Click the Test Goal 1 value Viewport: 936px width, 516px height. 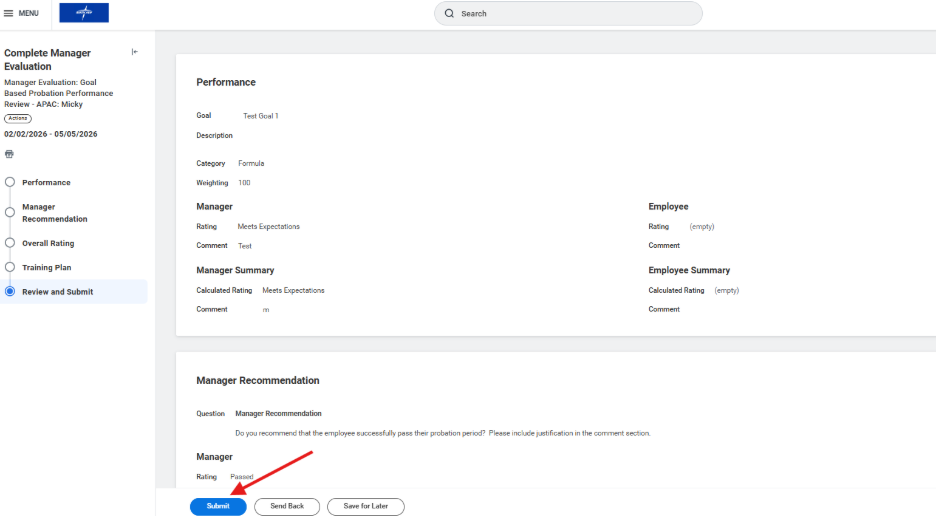coord(261,116)
